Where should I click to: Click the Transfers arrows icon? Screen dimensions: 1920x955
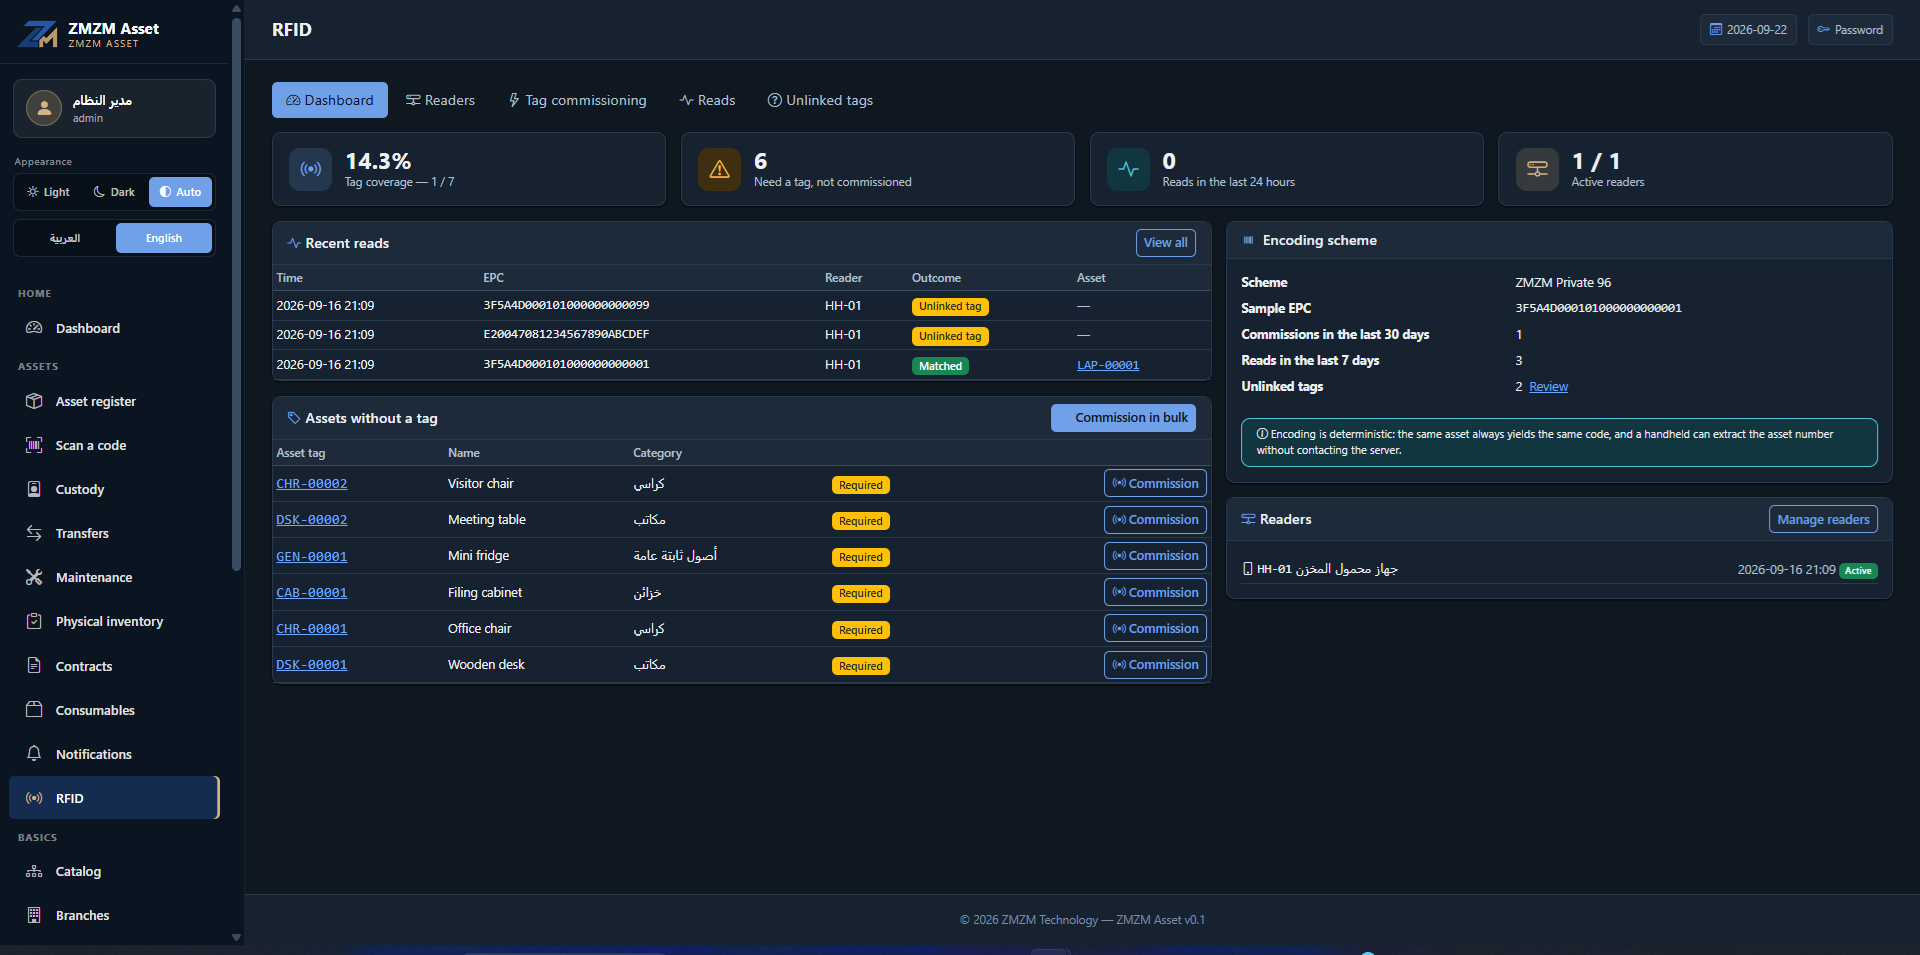pyautogui.click(x=34, y=533)
